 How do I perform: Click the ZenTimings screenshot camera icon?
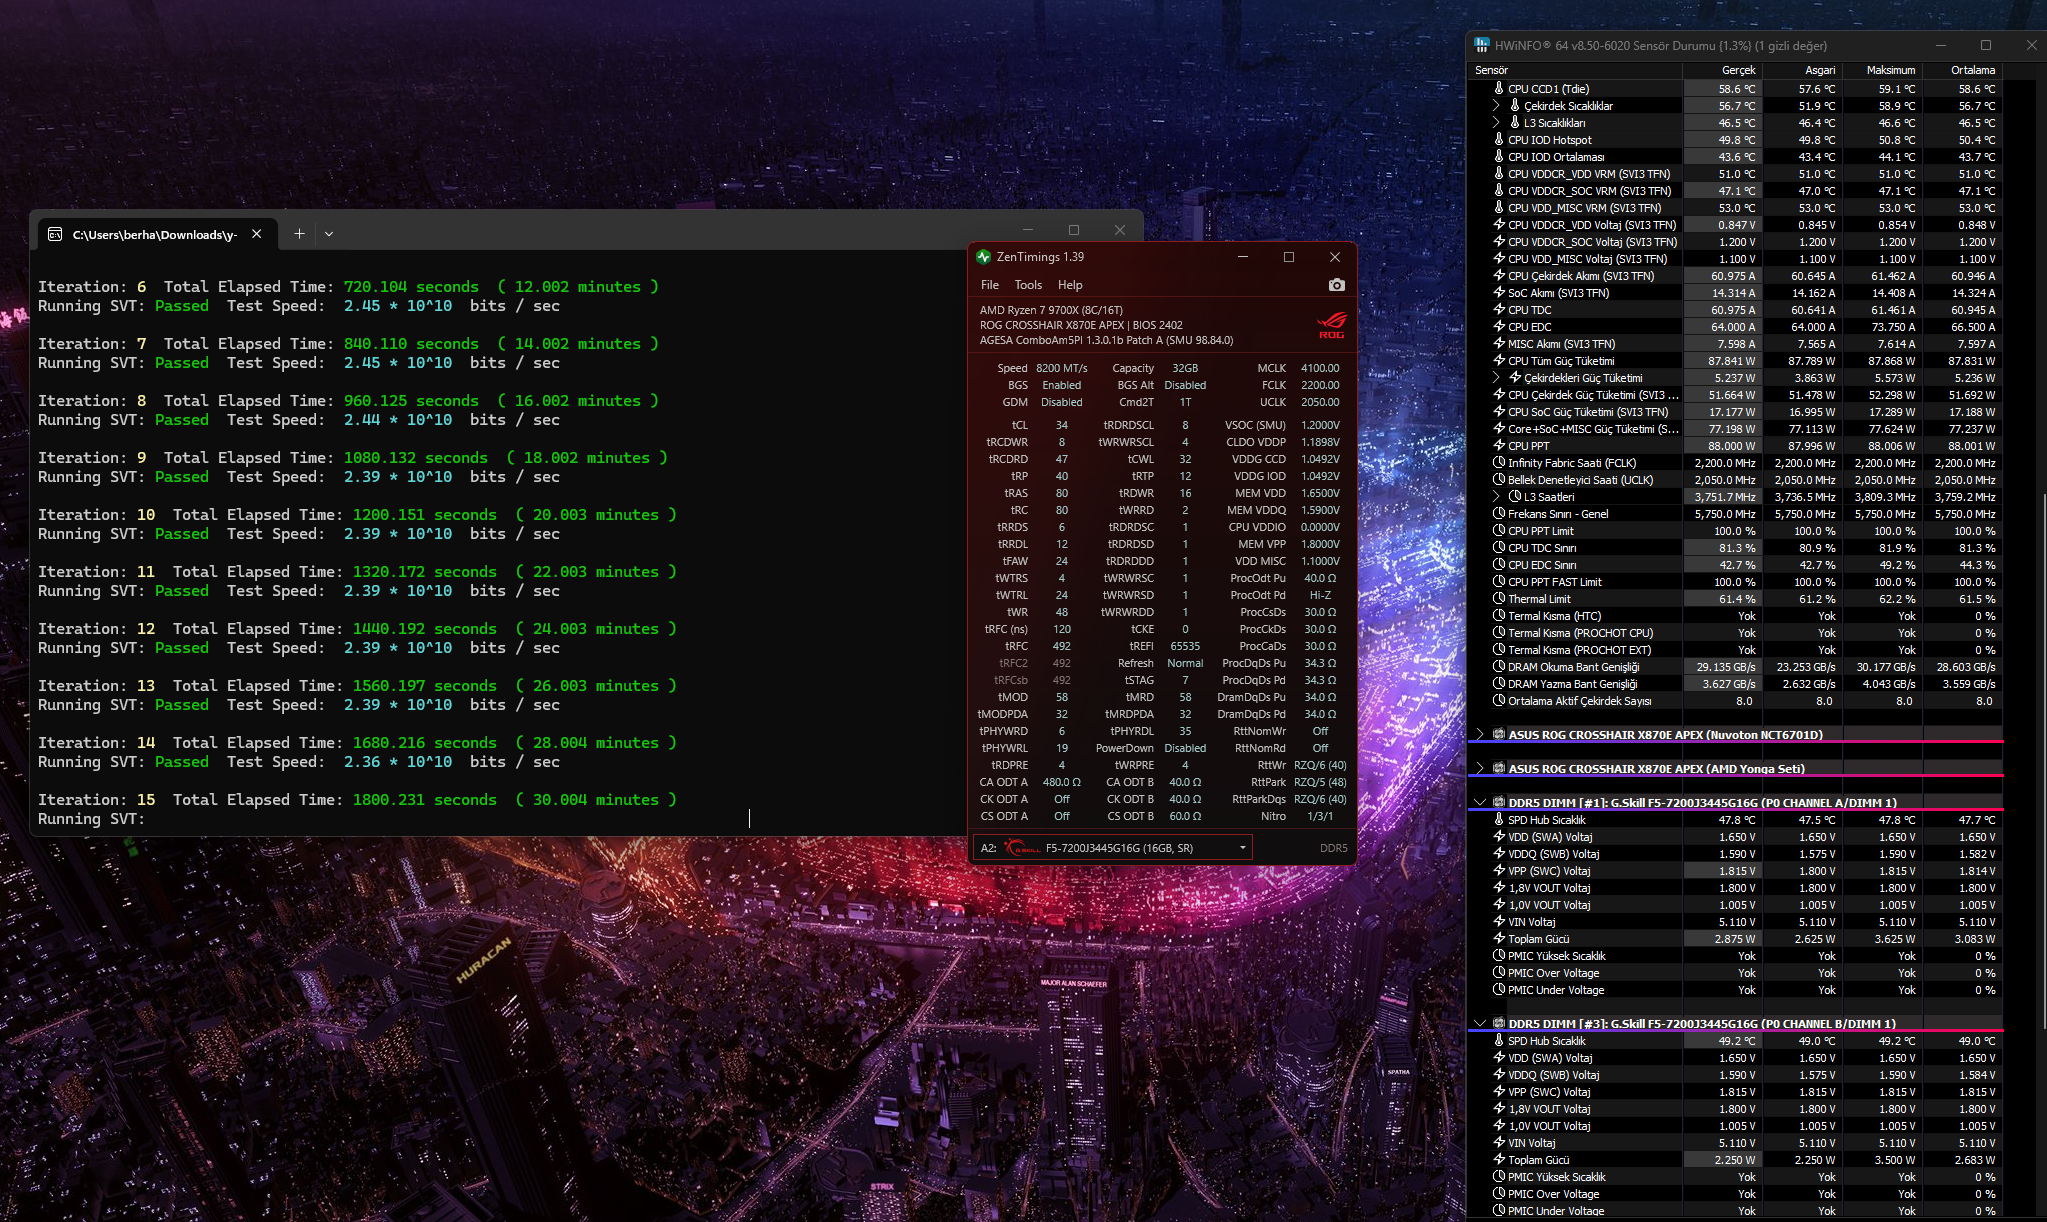[x=1336, y=285]
